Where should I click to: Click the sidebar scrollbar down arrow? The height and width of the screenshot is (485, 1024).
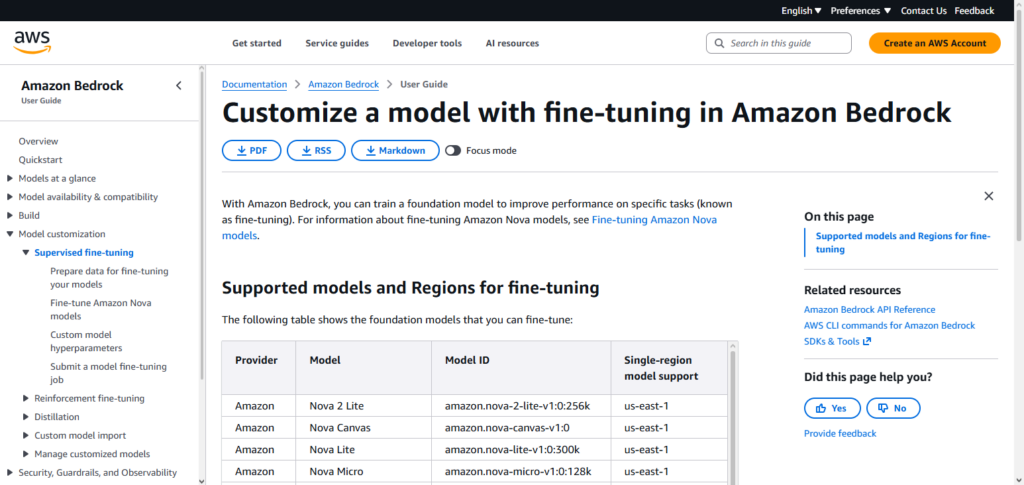coord(201,480)
